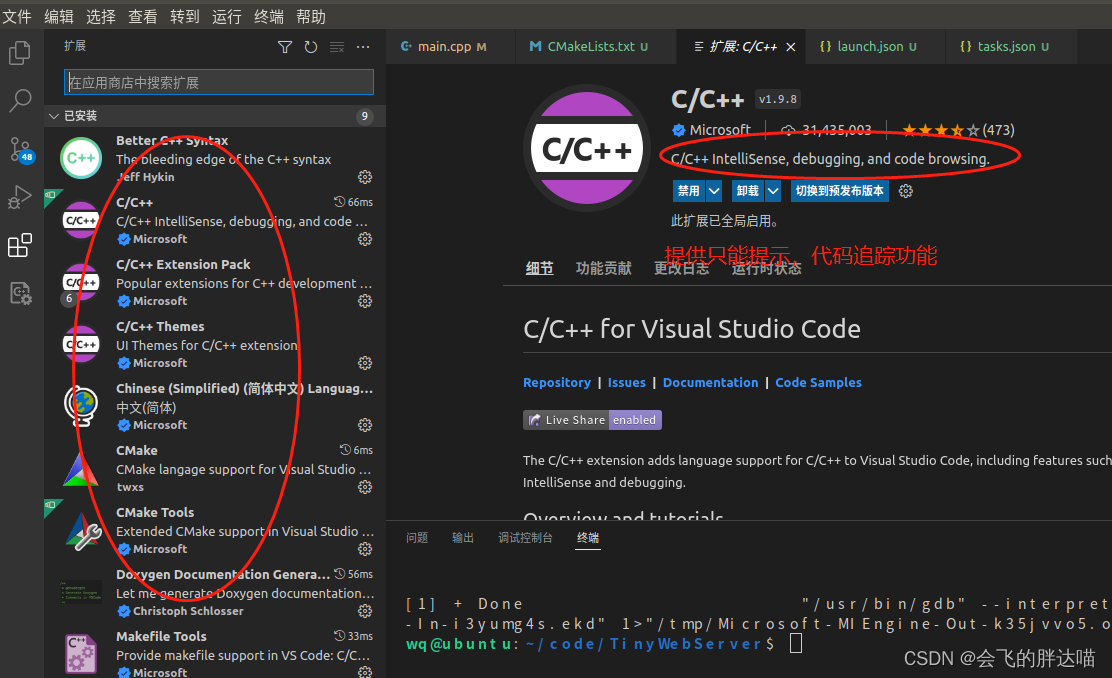Open the 转到 menu
The image size is (1112, 678).
click(185, 16)
